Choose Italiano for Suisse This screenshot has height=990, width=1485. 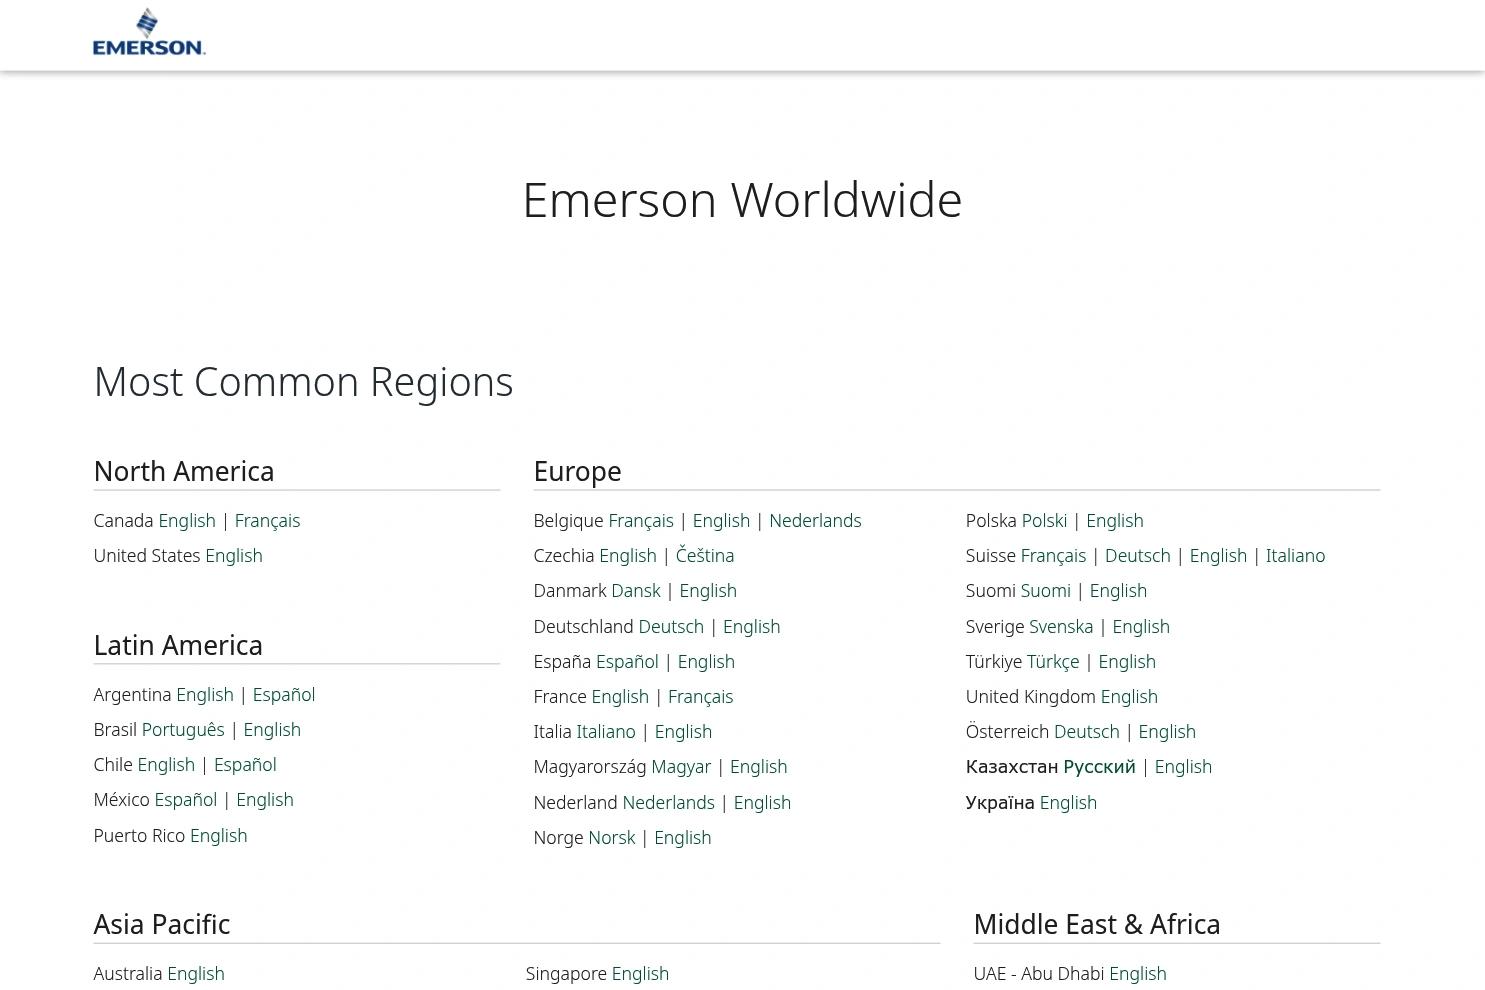tap(1296, 555)
